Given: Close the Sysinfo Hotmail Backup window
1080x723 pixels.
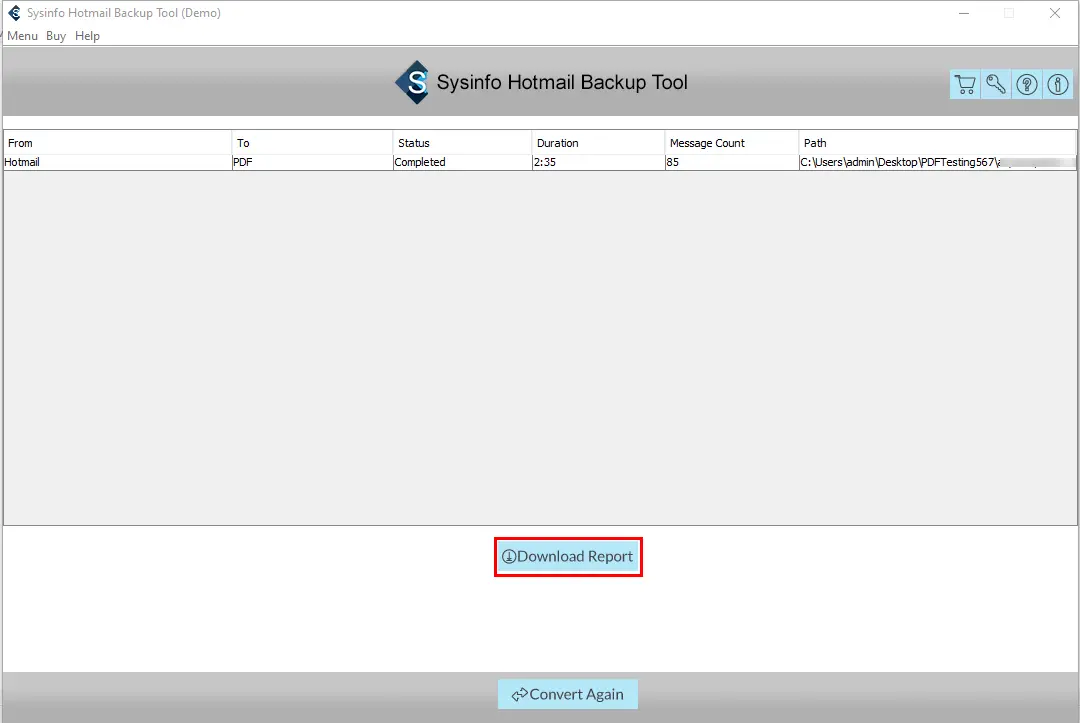Looking at the screenshot, I should pos(1055,13).
